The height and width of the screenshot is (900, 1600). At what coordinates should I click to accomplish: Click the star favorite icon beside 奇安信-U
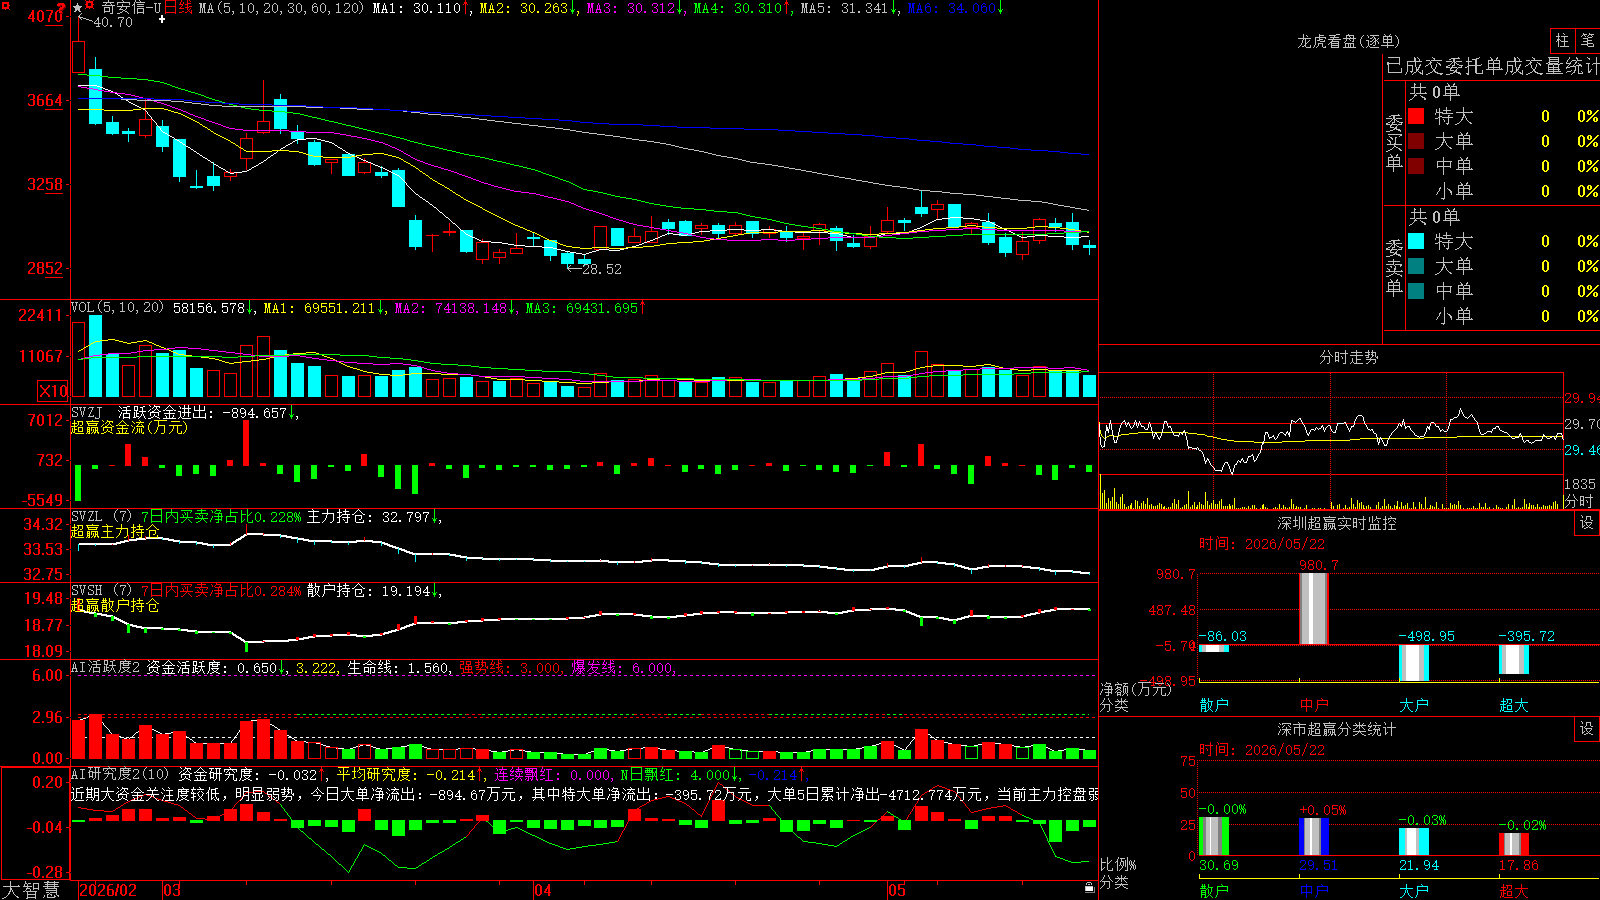coord(77,8)
